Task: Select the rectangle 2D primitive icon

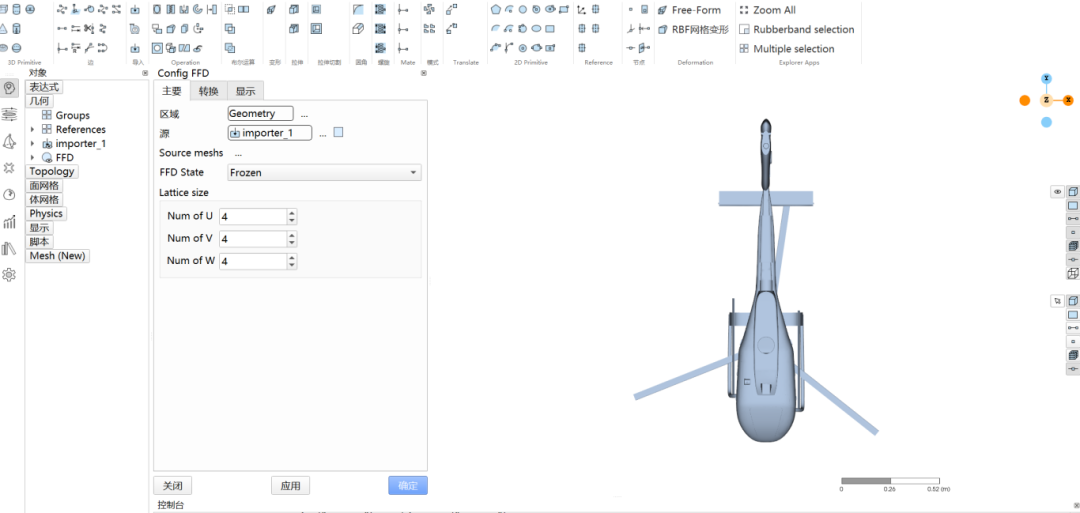Action: pyautogui.click(x=550, y=29)
